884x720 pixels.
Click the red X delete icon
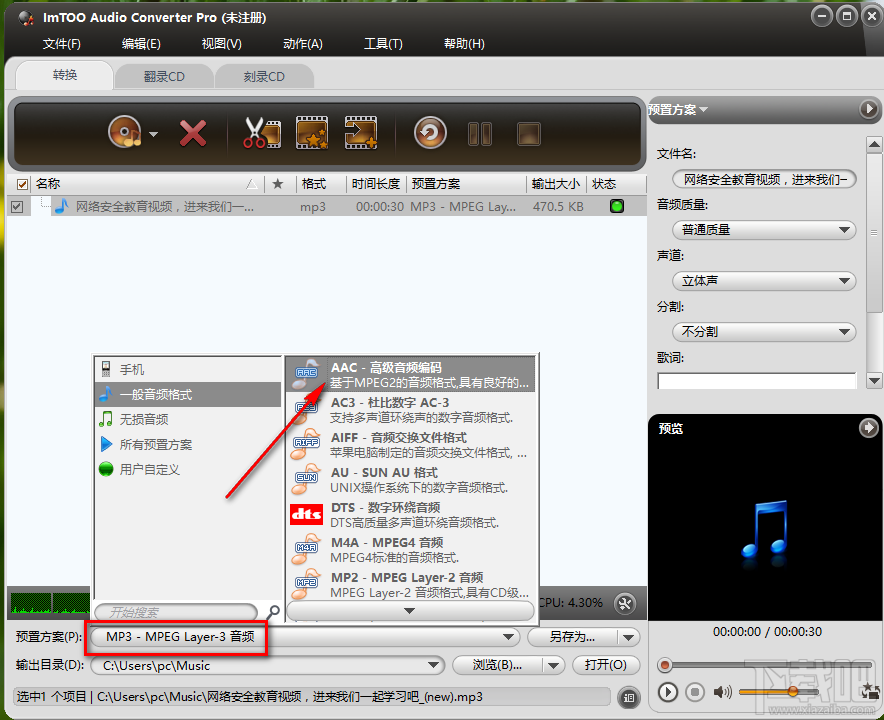coord(194,132)
